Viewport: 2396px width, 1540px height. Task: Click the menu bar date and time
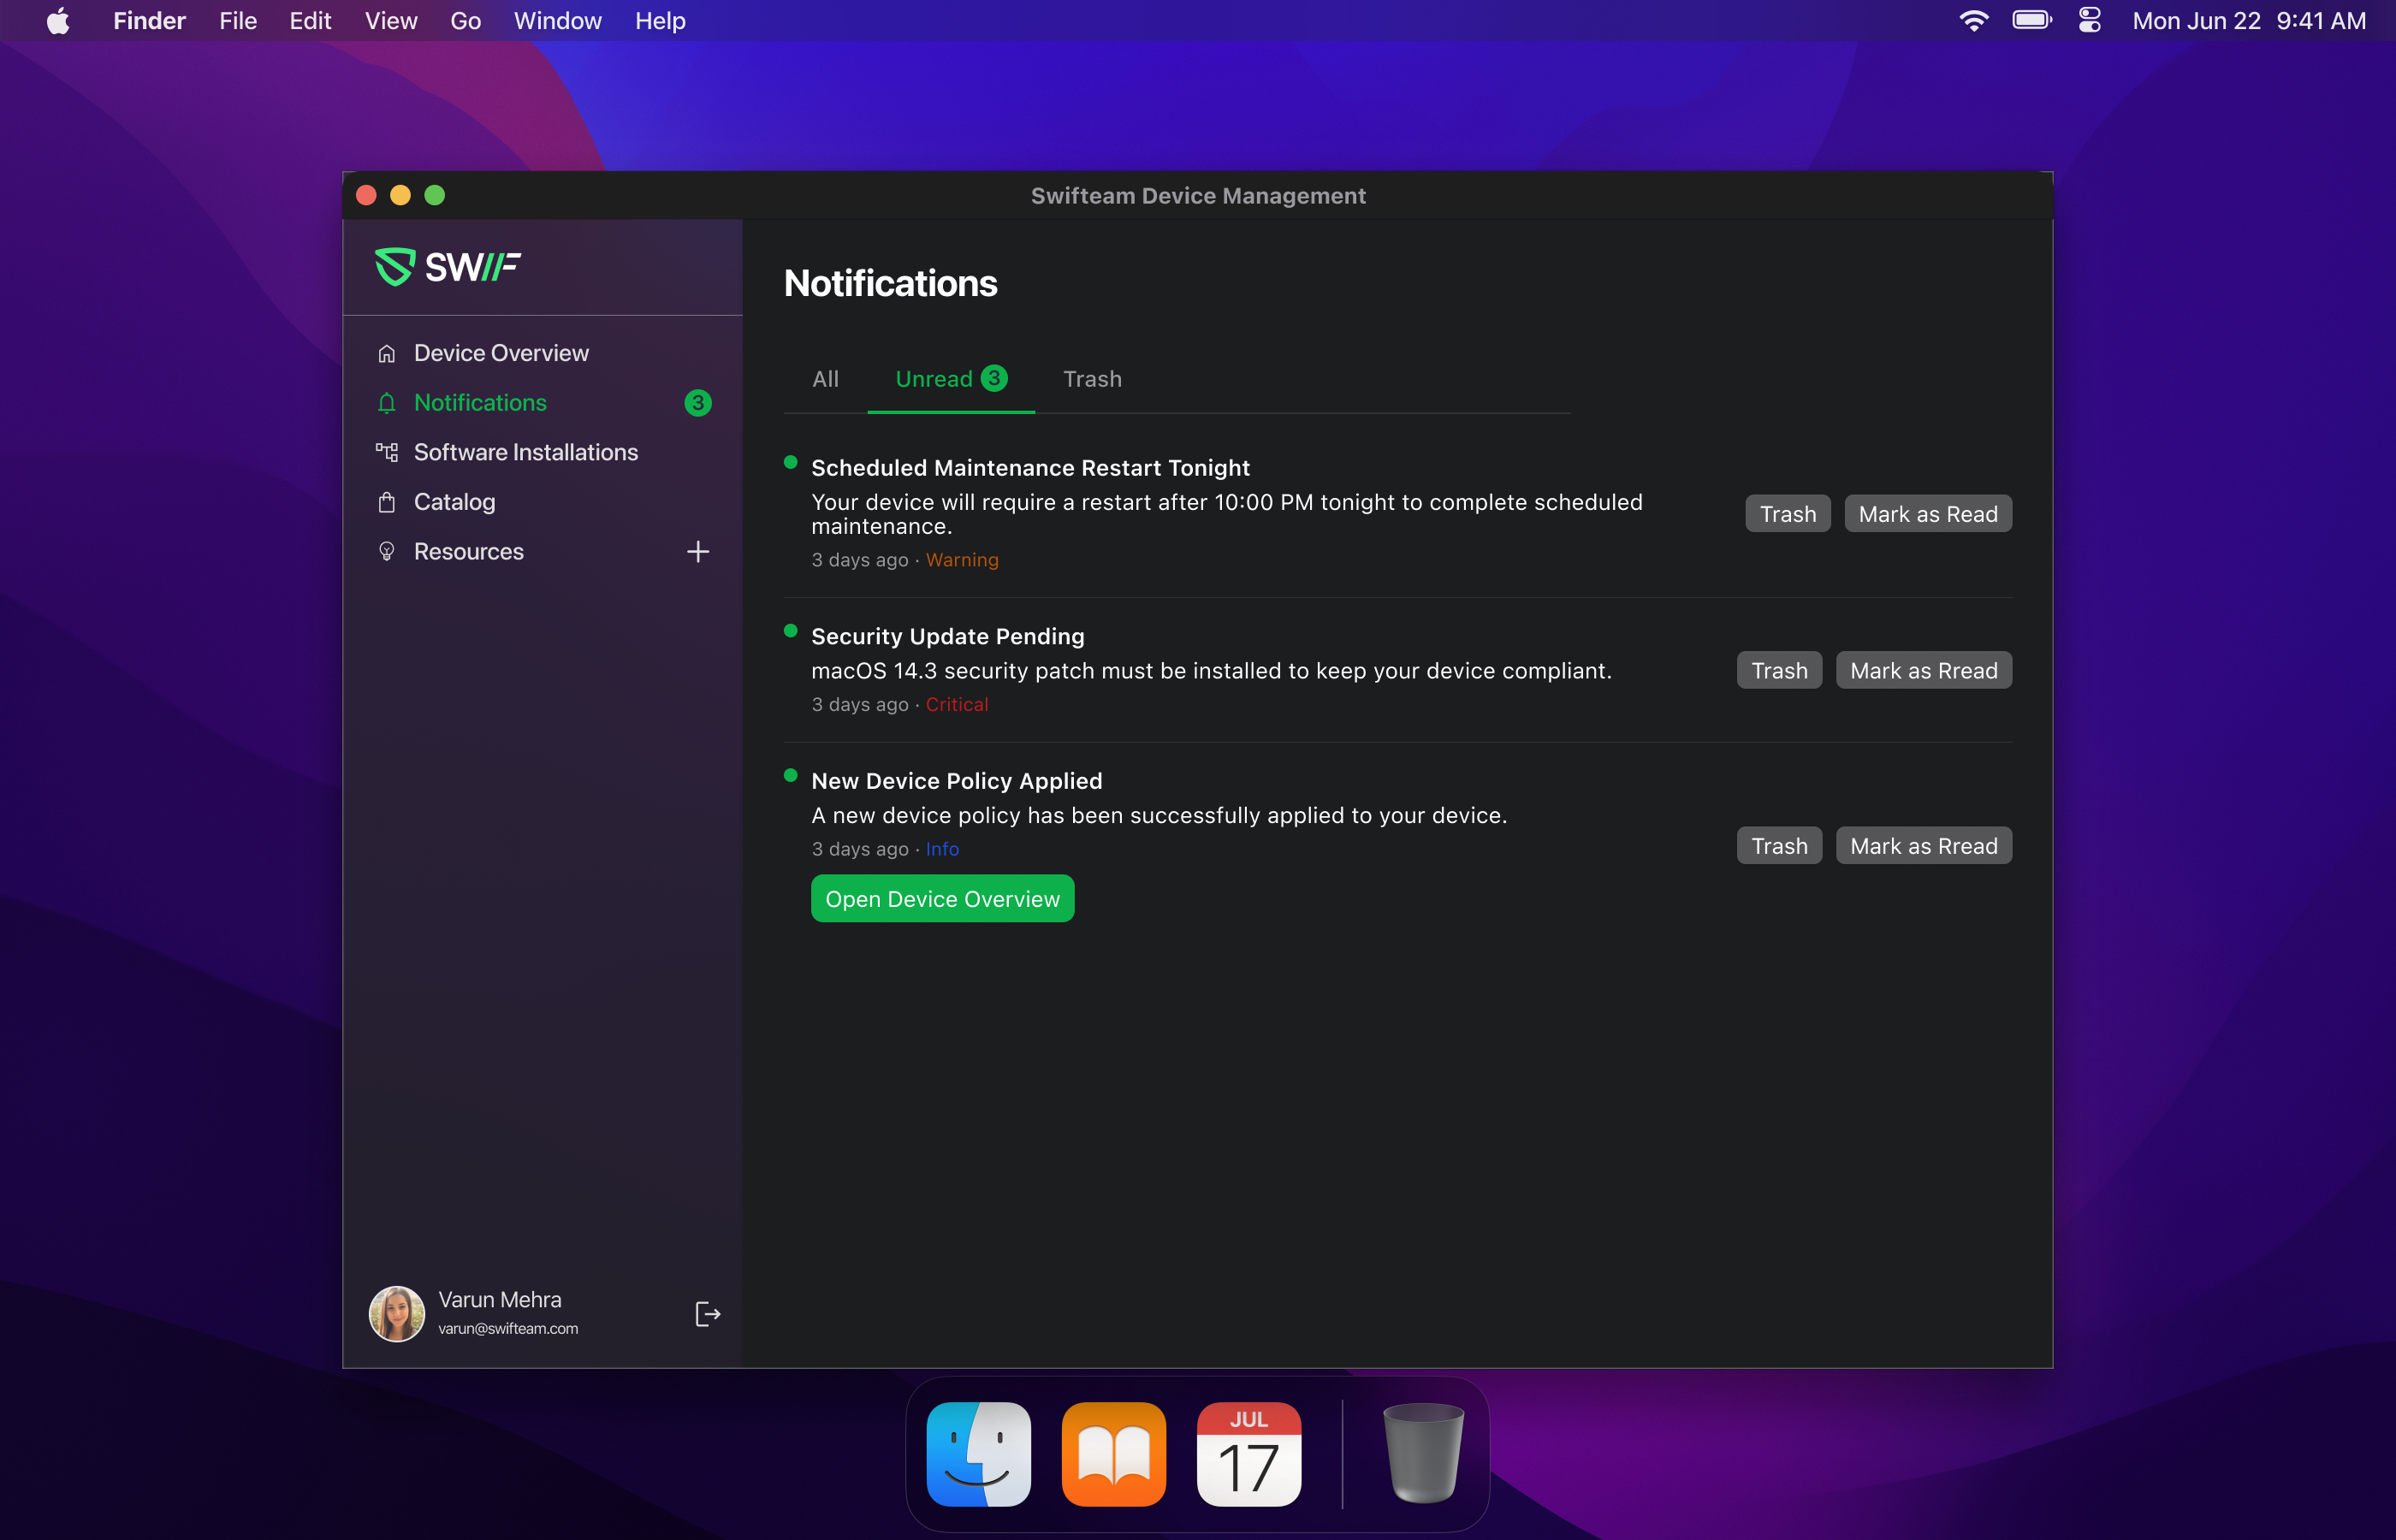pos(2249,21)
